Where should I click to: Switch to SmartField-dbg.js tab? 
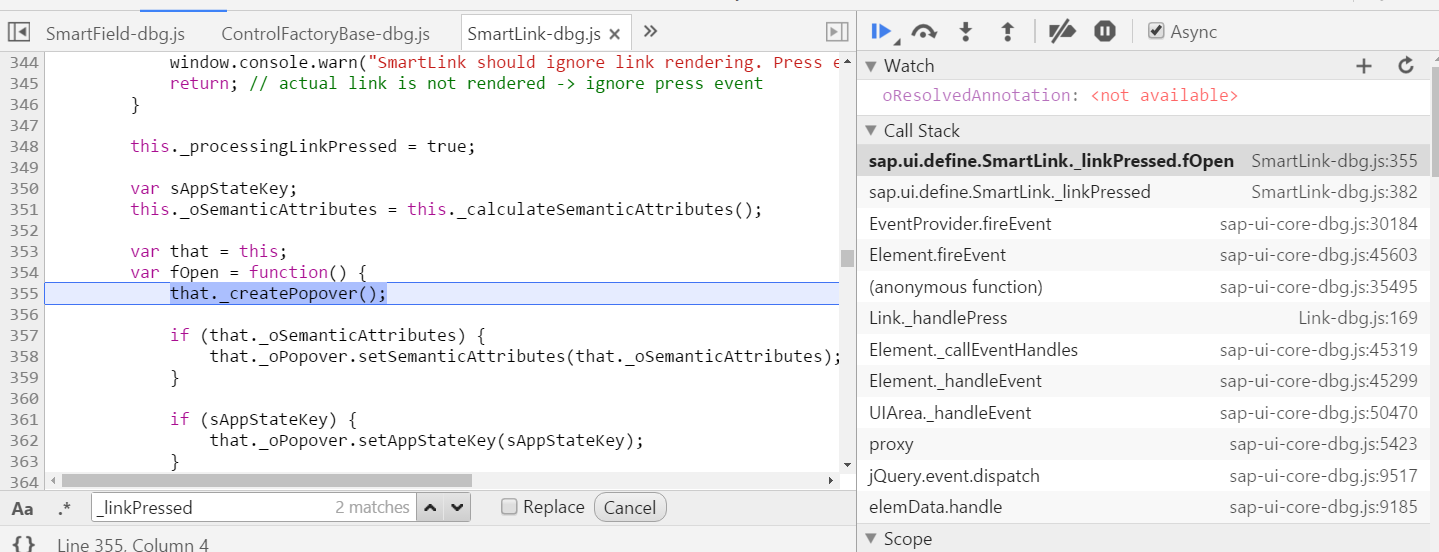point(115,34)
